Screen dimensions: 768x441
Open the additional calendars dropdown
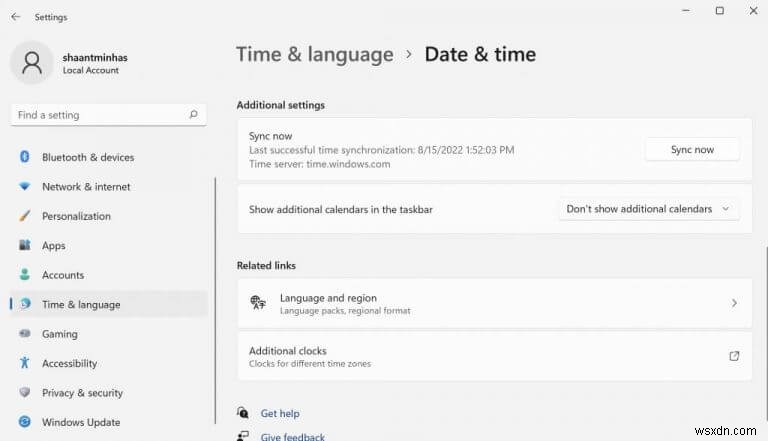(648, 209)
